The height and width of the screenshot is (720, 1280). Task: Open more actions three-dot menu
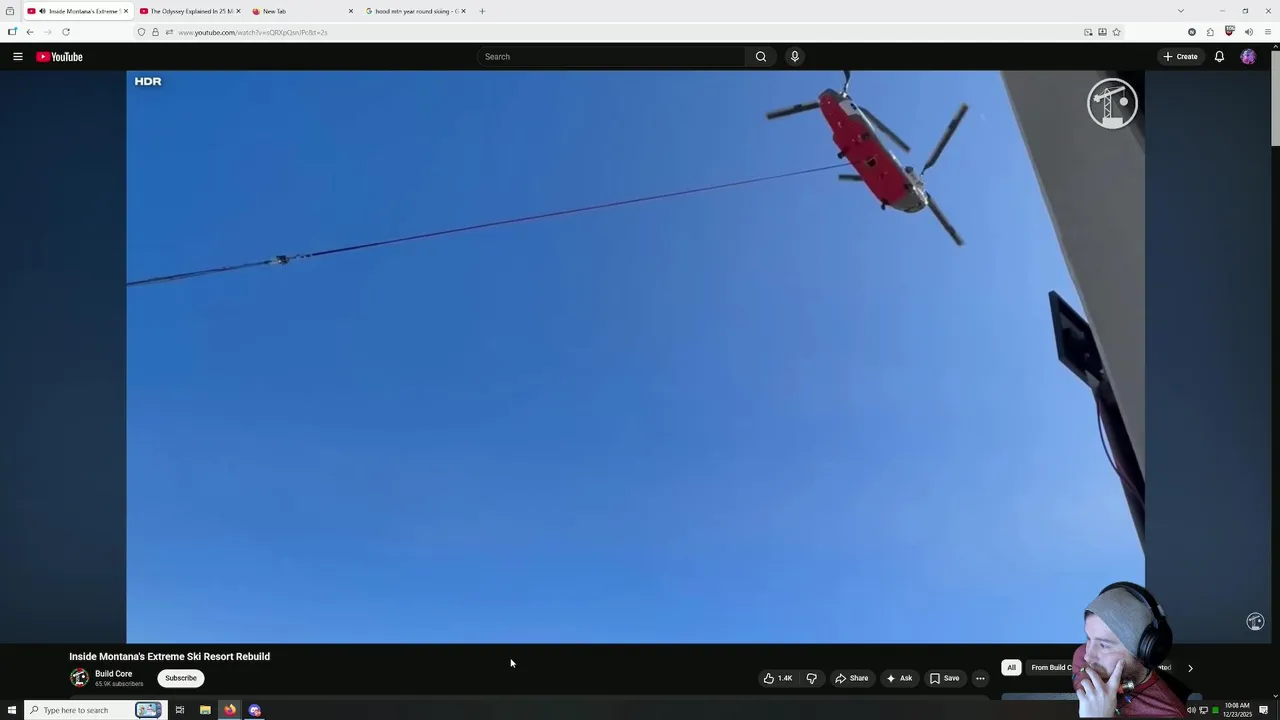pyautogui.click(x=980, y=678)
